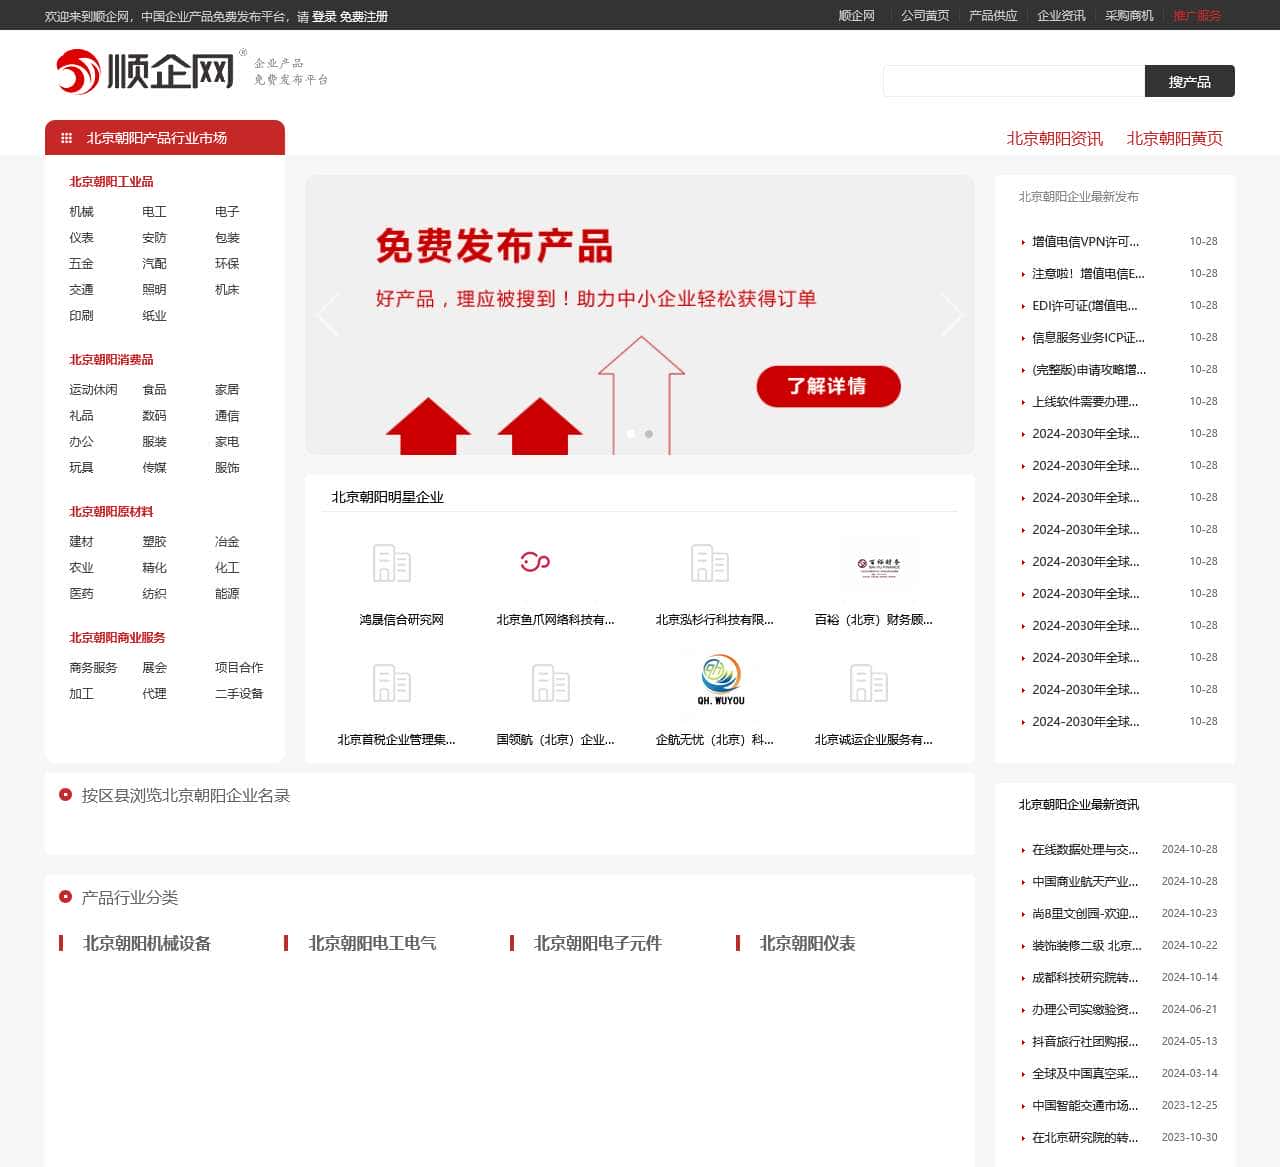
Task: Go to previous carousel banner slide
Action: [327, 315]
